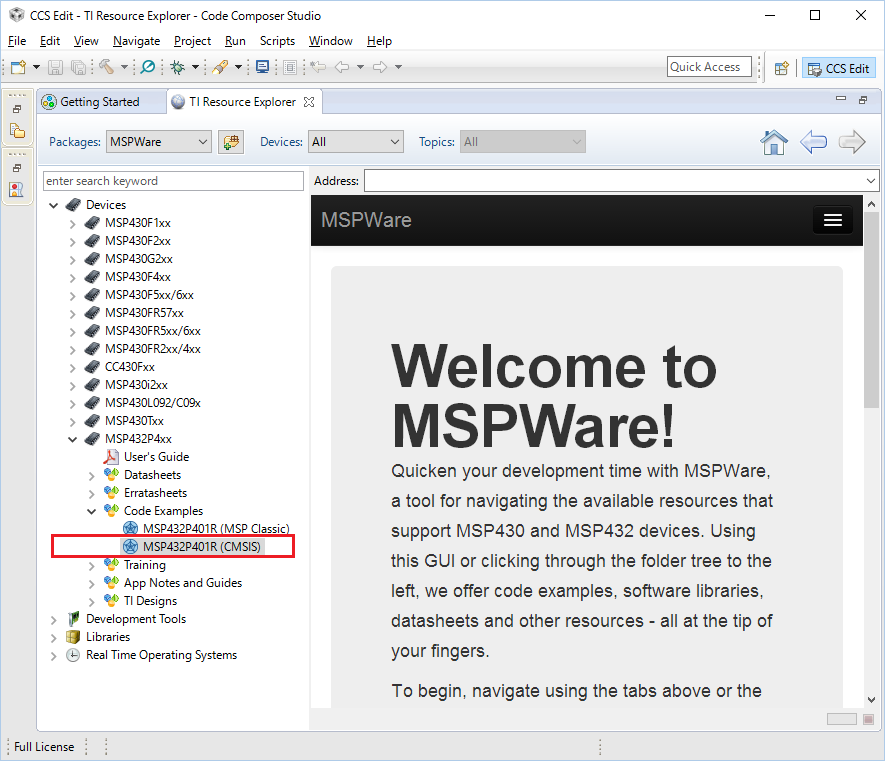
Task: Collapse the MSP432P4xx tree node
Action: (x=73, y=439)
